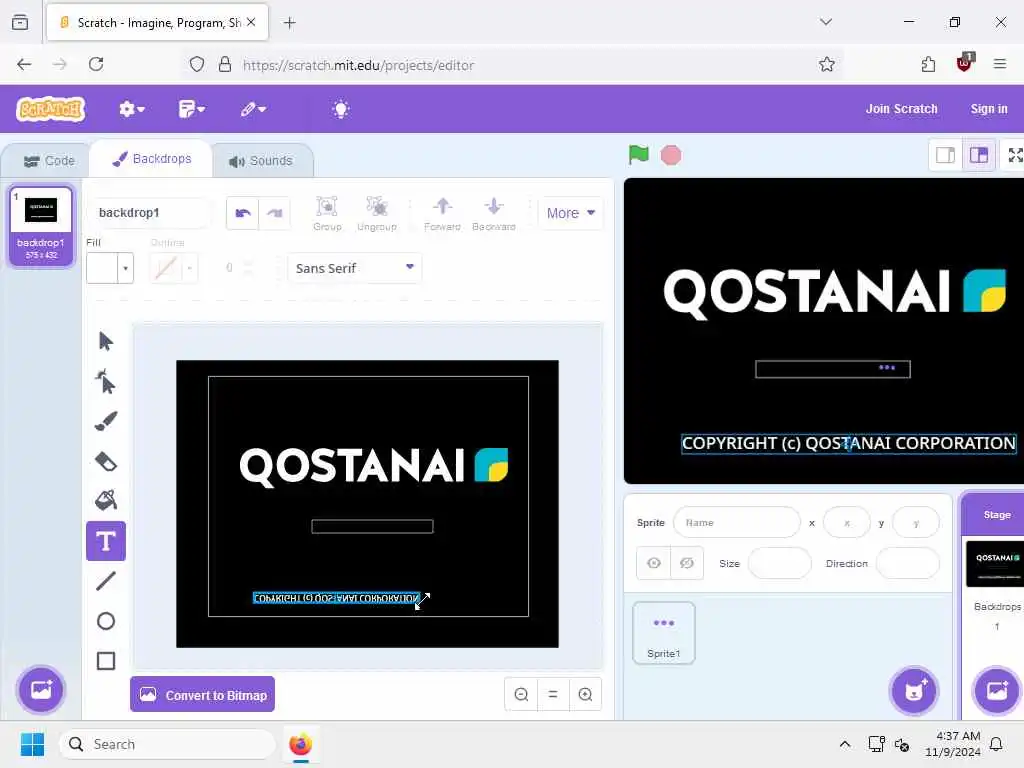
Task: Click the red stop button
Action: tap(671, 155)
